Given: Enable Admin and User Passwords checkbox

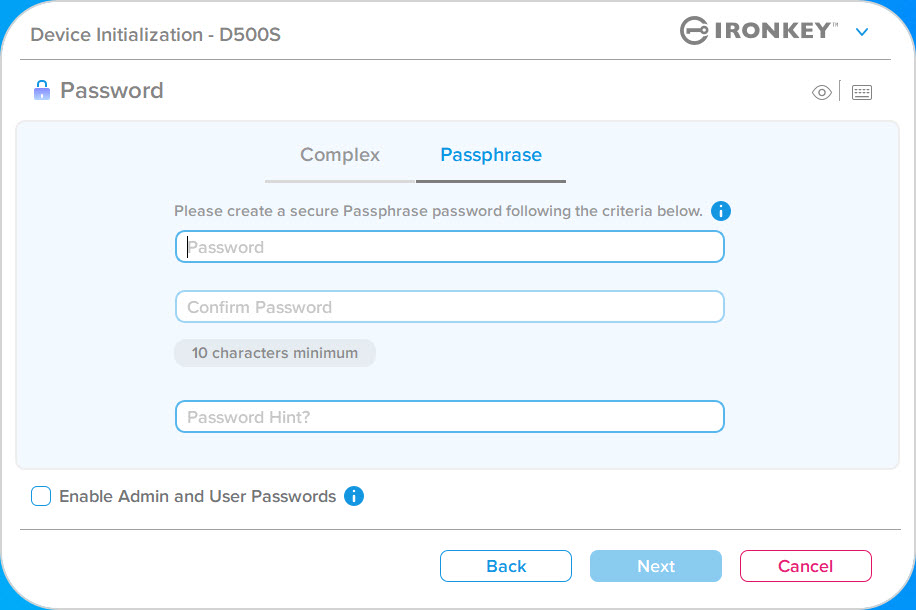Looking at the screenshot, I should (x=41, y=496).
